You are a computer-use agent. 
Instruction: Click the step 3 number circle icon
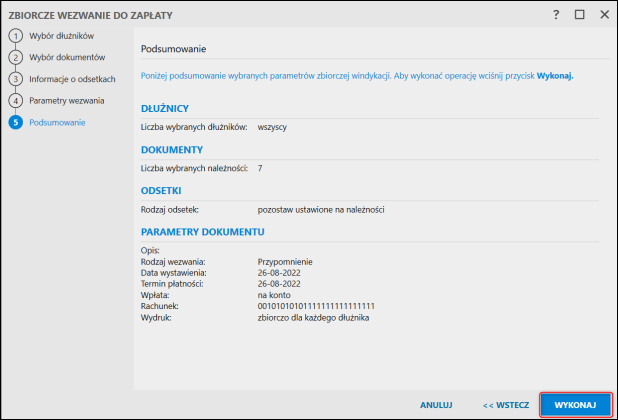pyautogui.click(x=15, y=79)
